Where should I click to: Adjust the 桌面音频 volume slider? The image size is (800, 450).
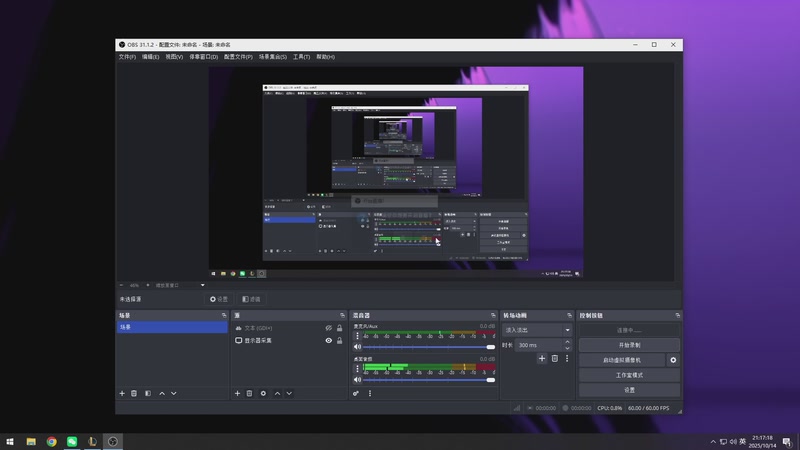pos(429,380)
